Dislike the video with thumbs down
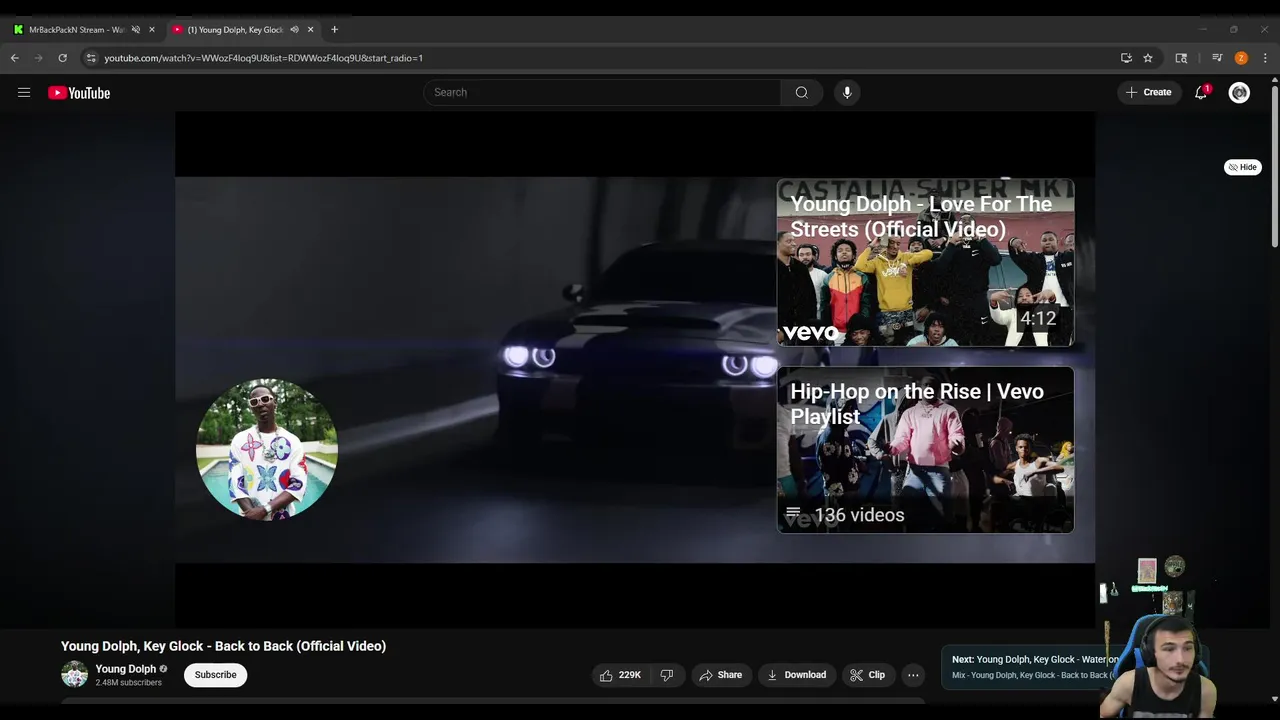 tap(666, 675)
